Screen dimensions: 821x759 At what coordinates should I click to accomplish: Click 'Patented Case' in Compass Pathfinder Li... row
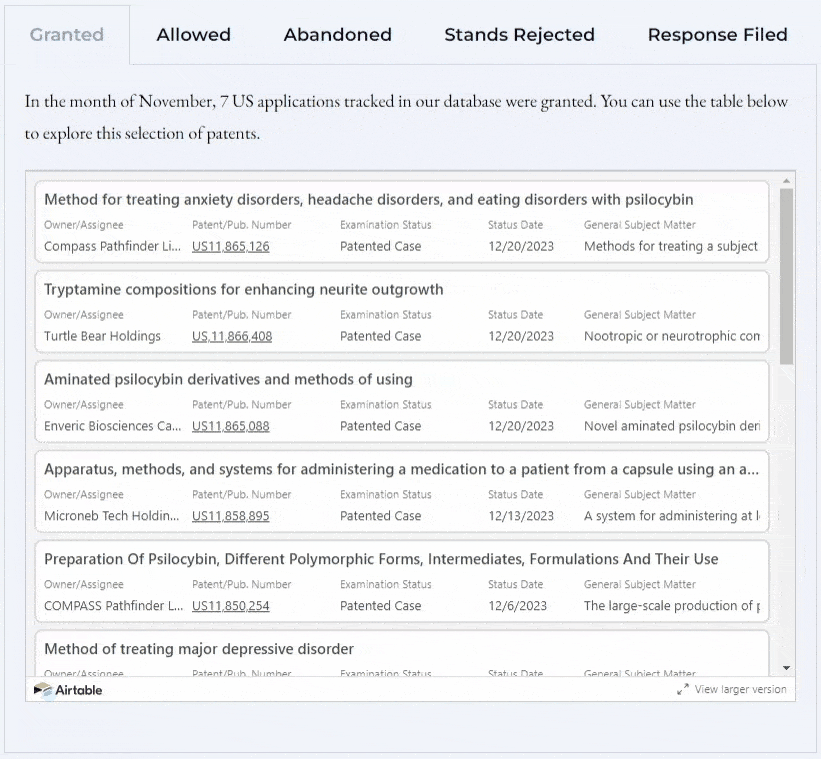coord(381,246)
